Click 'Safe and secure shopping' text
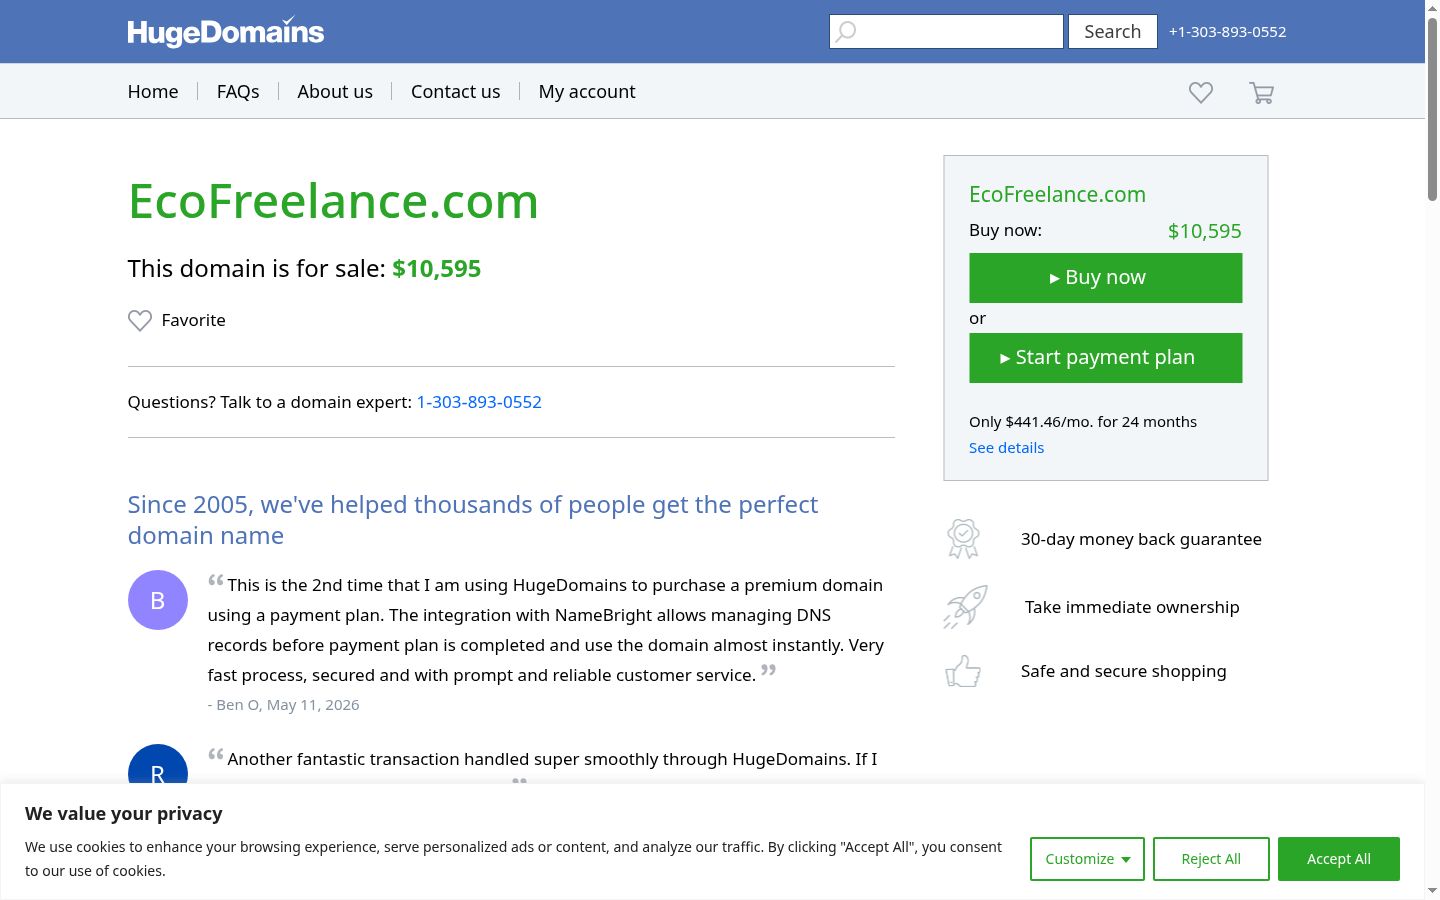 1123,671
